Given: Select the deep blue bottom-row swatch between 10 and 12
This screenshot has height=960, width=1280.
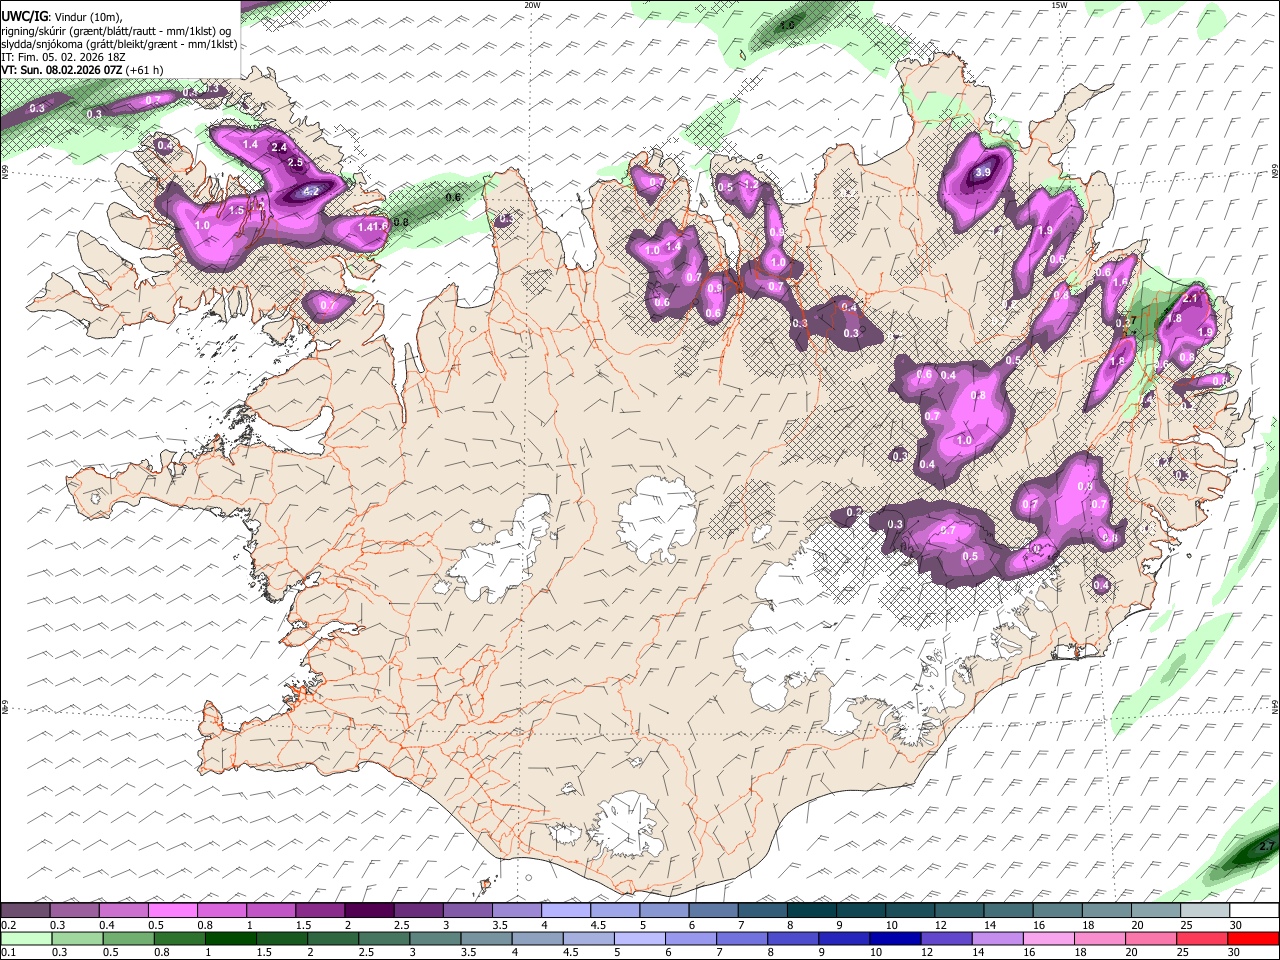Looking at the screenshot, I should [x=895, y=938].
